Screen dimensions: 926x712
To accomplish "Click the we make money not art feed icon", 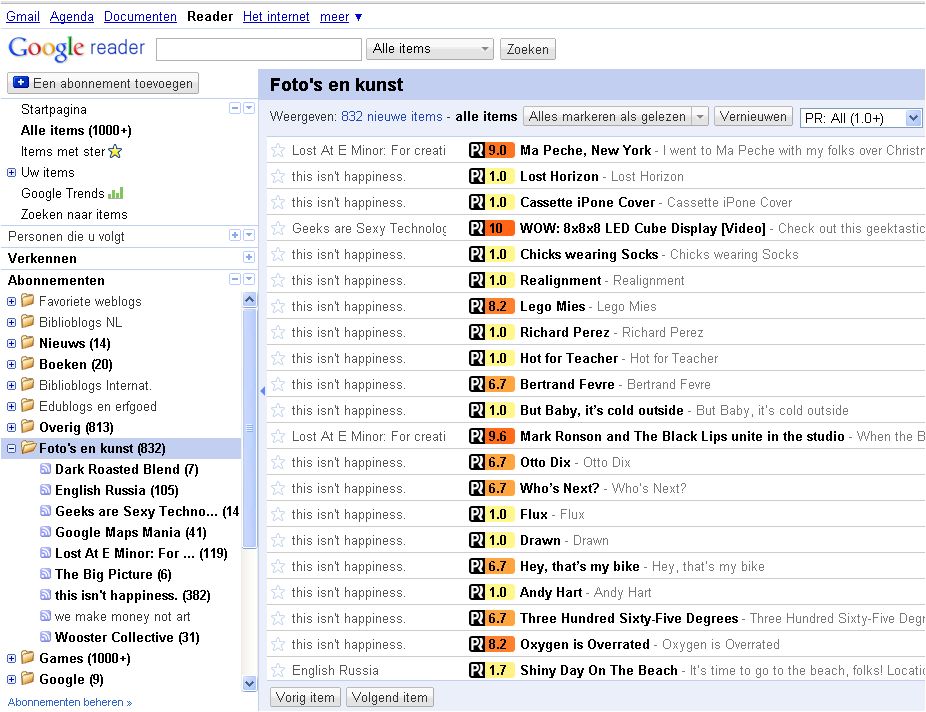I will pos(45,616).
